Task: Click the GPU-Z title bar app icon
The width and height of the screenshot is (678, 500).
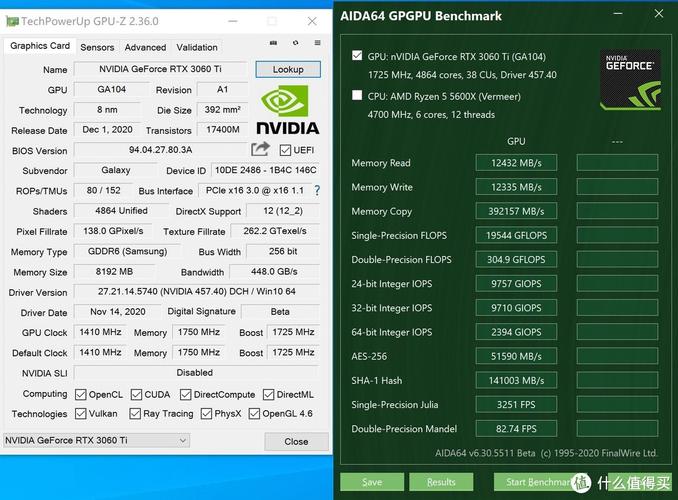Action: click(12, 21)
